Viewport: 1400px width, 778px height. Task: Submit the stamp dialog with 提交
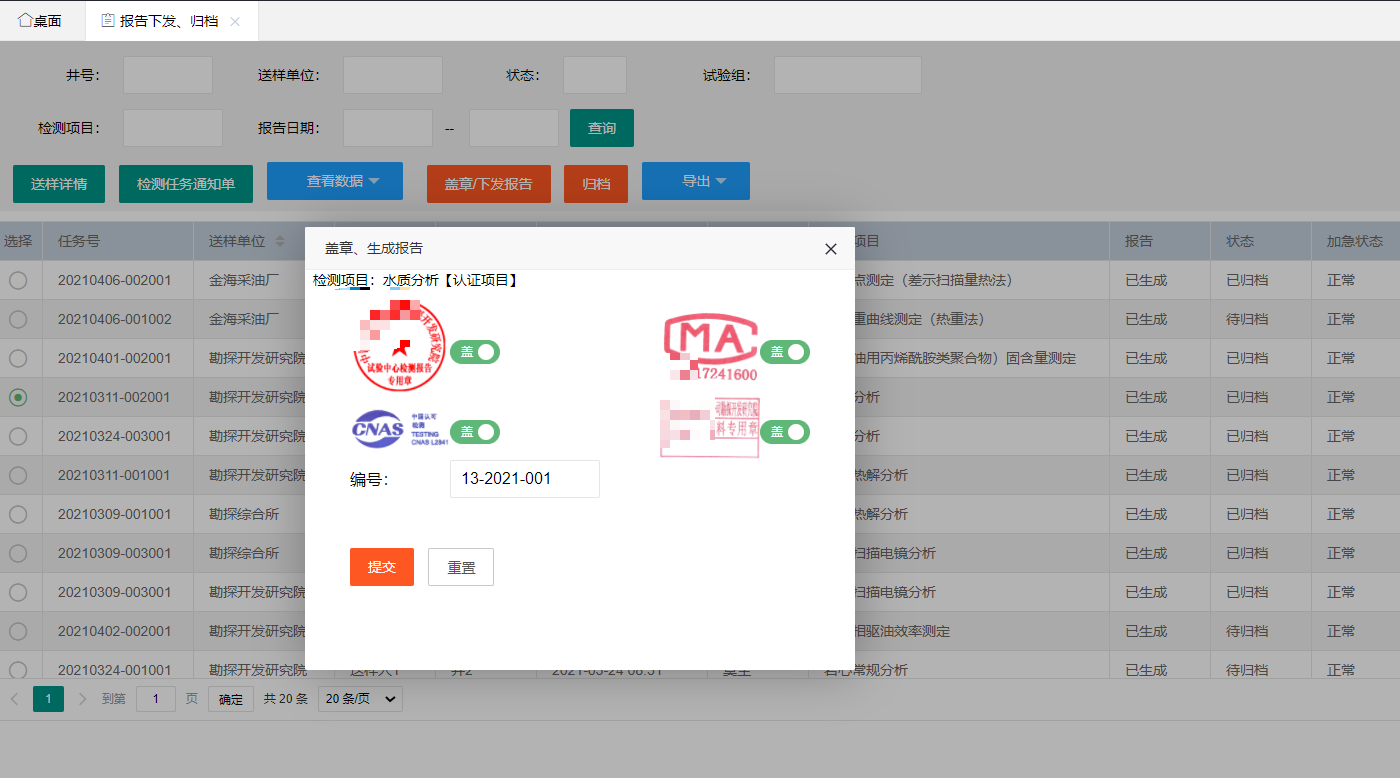[381, 567]
